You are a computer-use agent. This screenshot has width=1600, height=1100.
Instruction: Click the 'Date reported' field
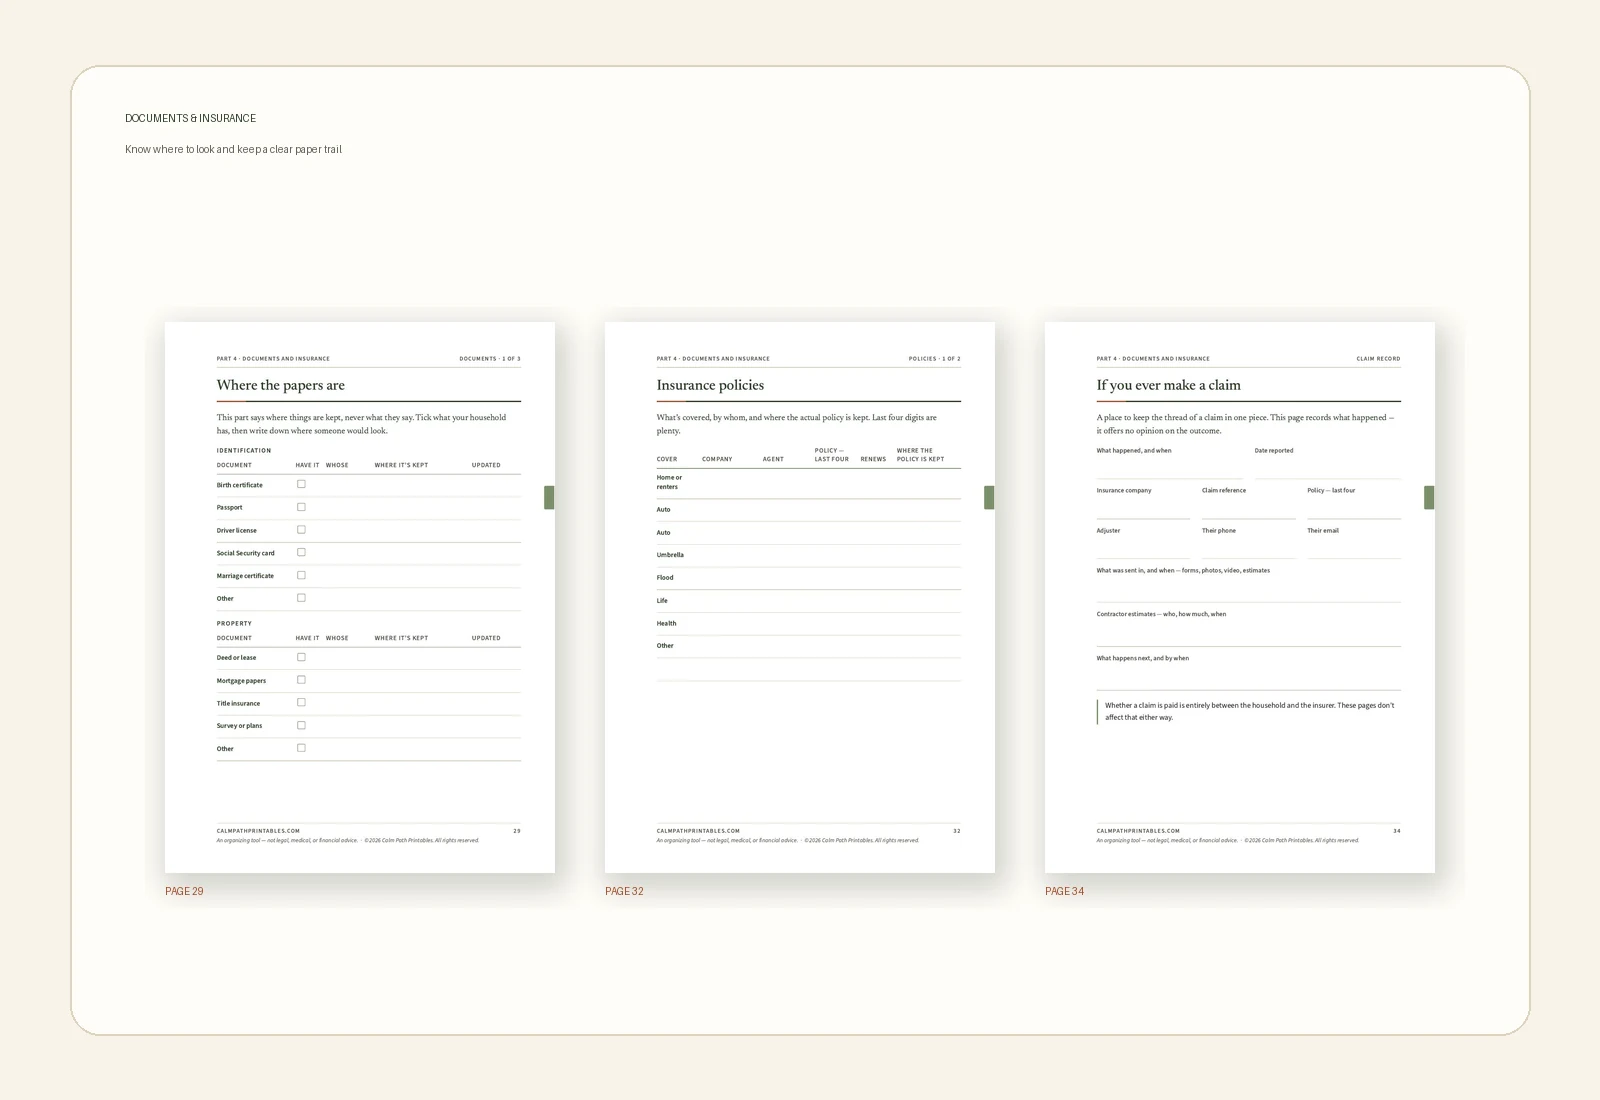click(x=1328, y=462)
